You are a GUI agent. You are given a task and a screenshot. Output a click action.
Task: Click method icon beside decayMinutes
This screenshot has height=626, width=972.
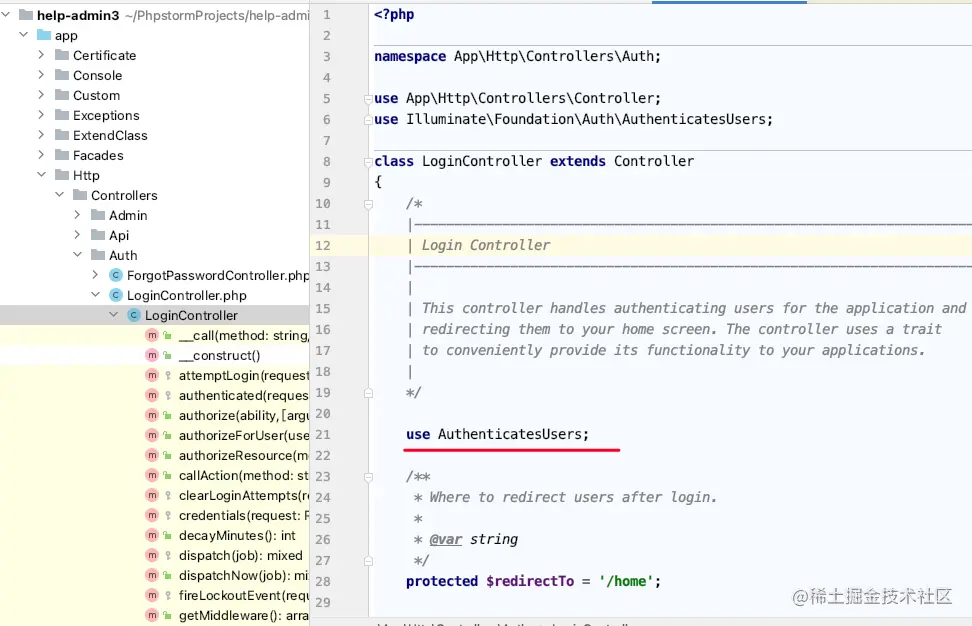coord(152,535)
